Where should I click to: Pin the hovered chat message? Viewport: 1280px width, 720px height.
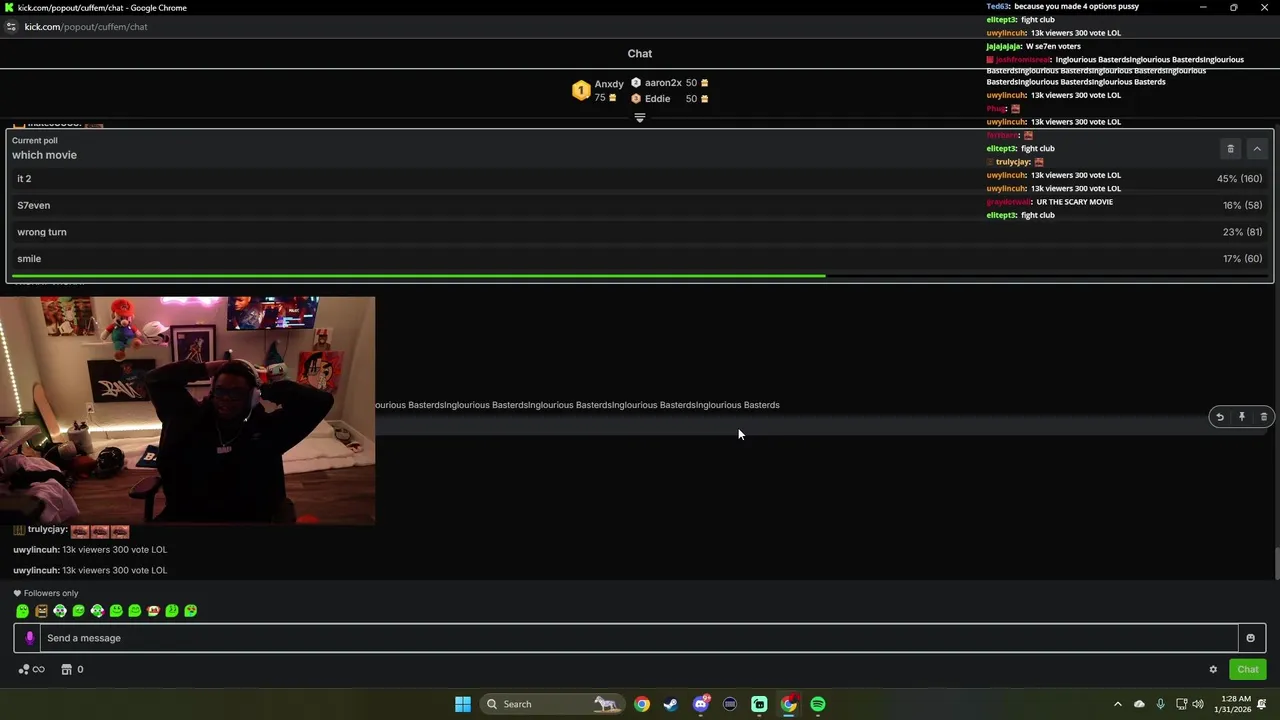point(1241,417)
